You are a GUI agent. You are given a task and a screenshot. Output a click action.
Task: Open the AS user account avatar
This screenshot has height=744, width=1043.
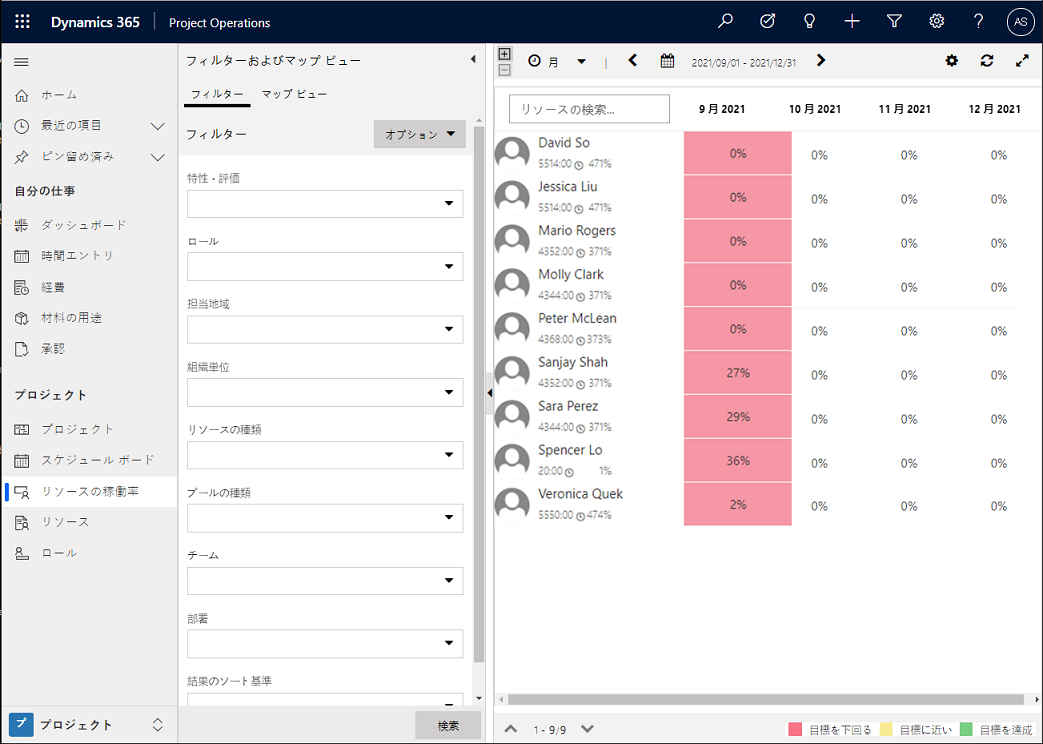pyautogui.click(x=1020, y=22)
